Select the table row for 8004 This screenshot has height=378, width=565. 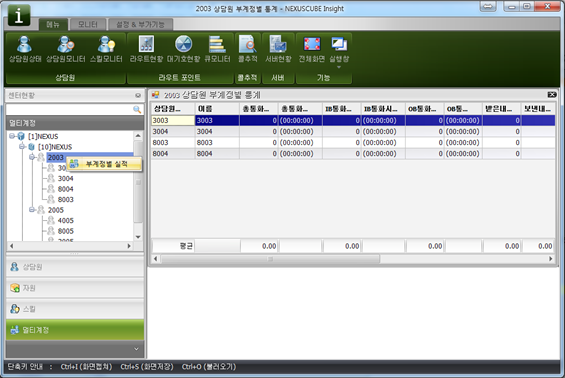[x=353, y=154]
